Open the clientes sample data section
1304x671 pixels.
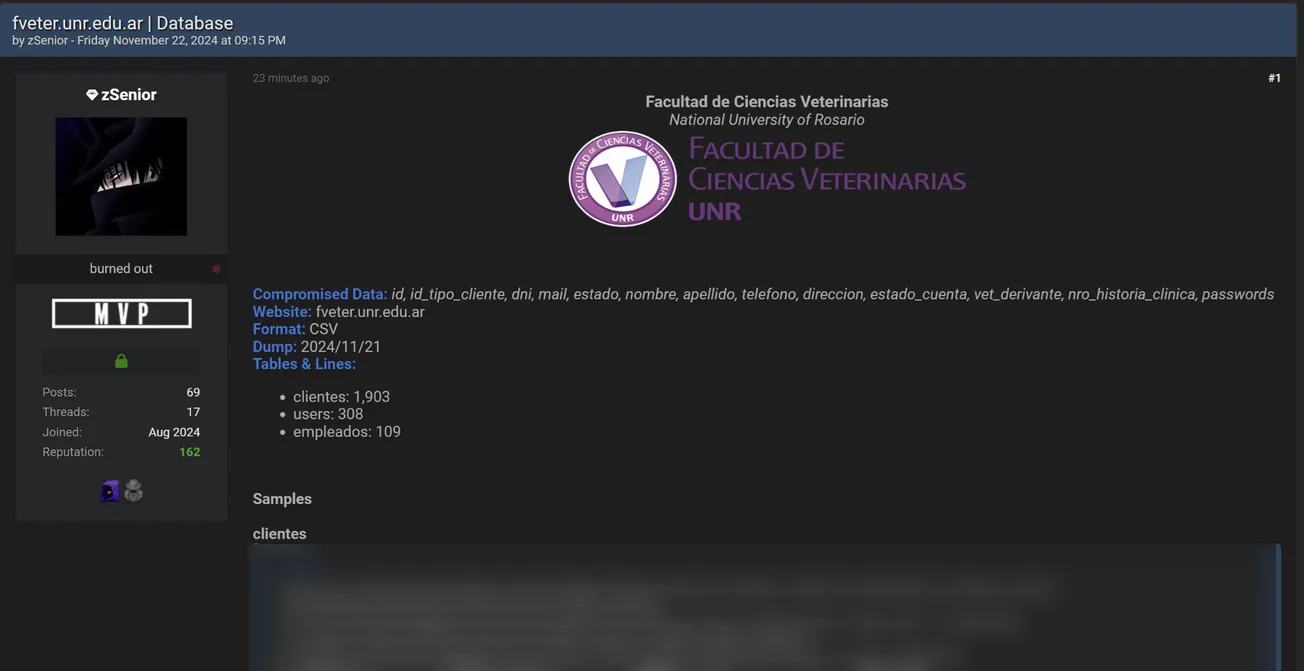pyautogui.click(x=279, y=533)
